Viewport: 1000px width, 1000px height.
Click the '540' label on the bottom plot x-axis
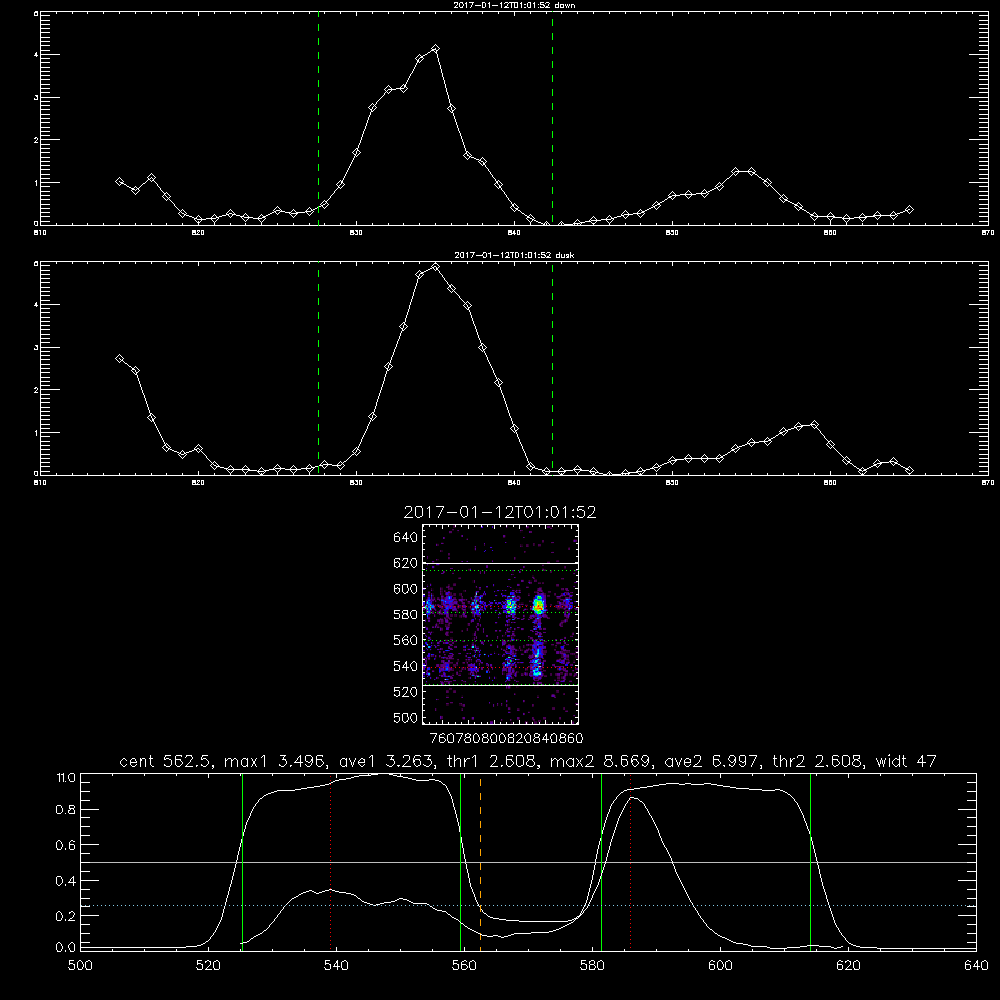336,966
